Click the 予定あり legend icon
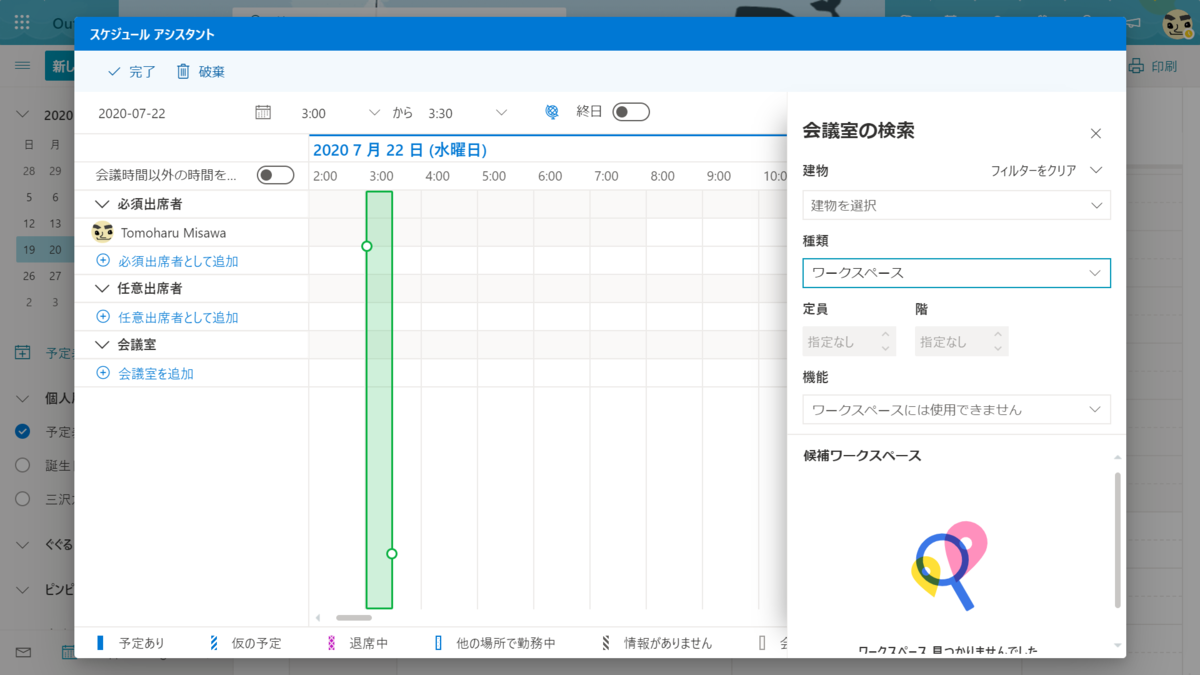Image resolution: width=1200 pixels, height=675 pixels. pyautogui.click(x=100, y=643)
